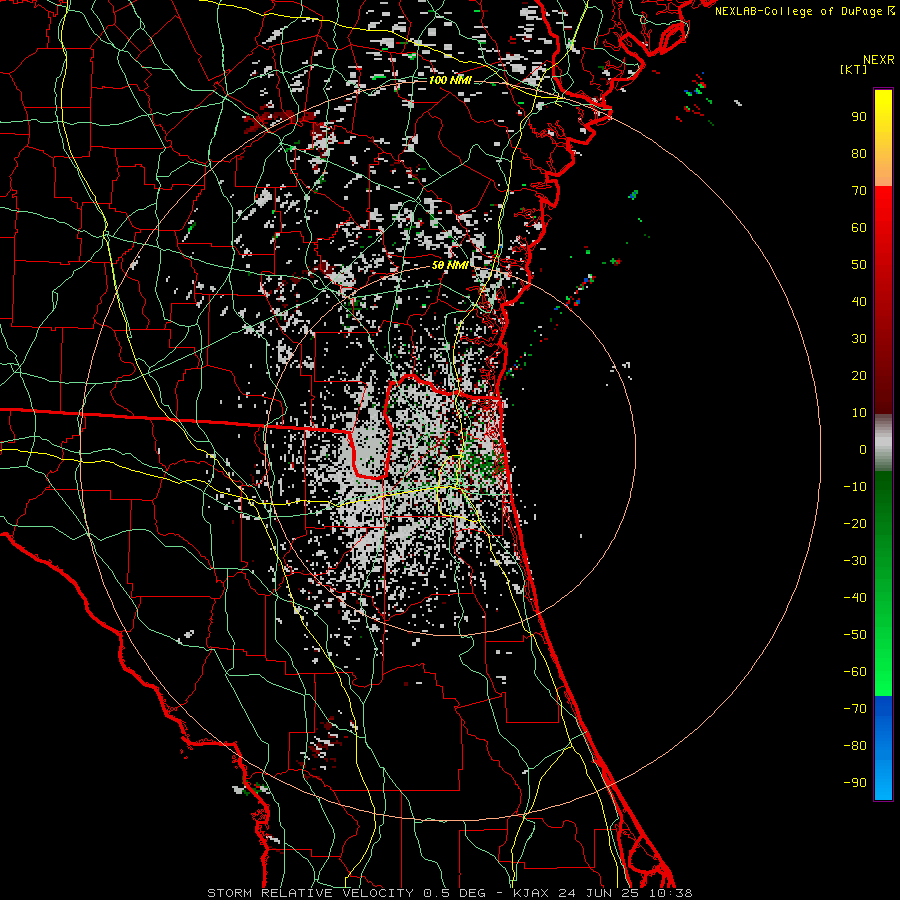Select the 100 NMI range ring label
The width and height of the screenshot is (900, 900).
pyautogui.click(x=450, y=80)
